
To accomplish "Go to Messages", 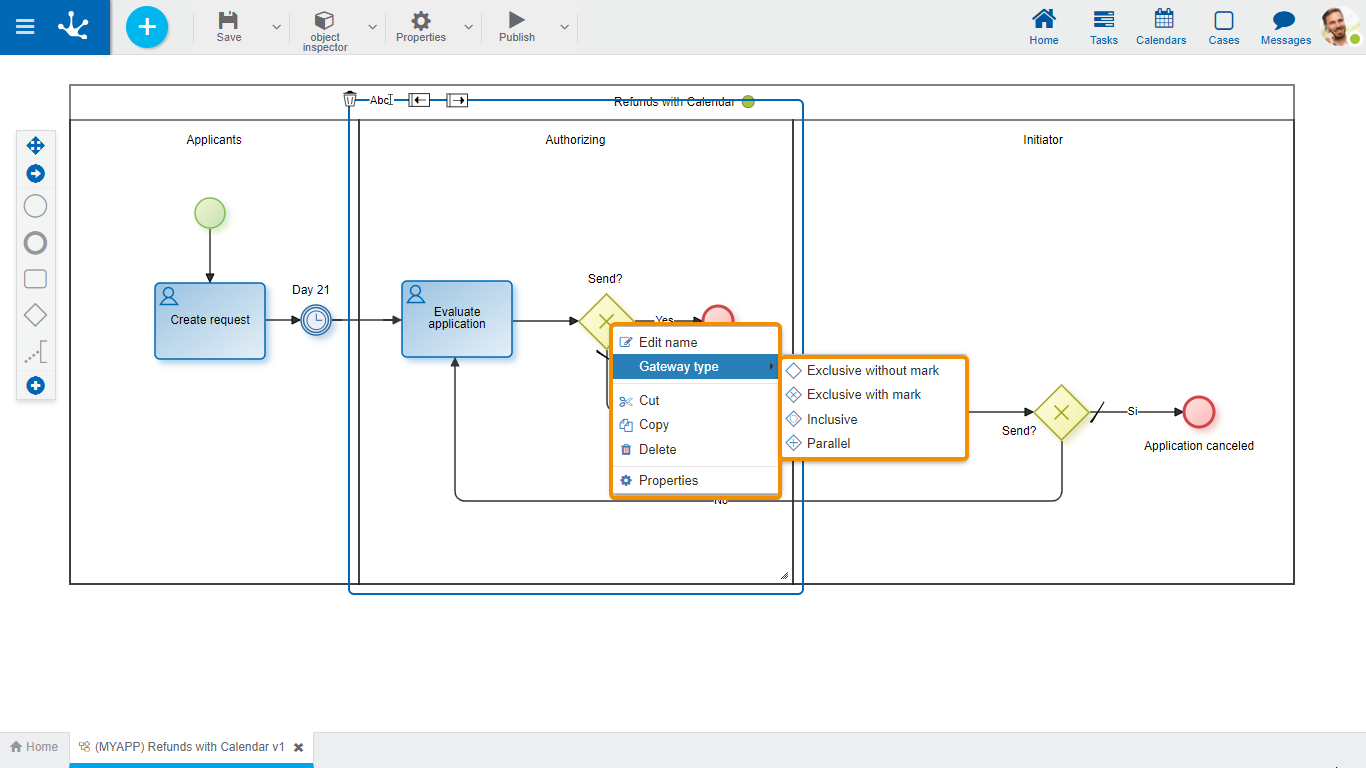I will (1285, 27).
